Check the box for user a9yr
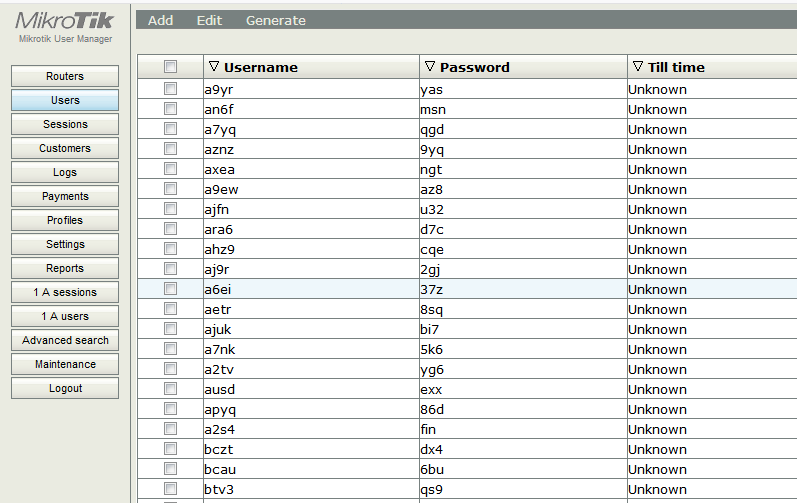Image resolution: width=797 pixels, height=503 pixels. point(170,89)
